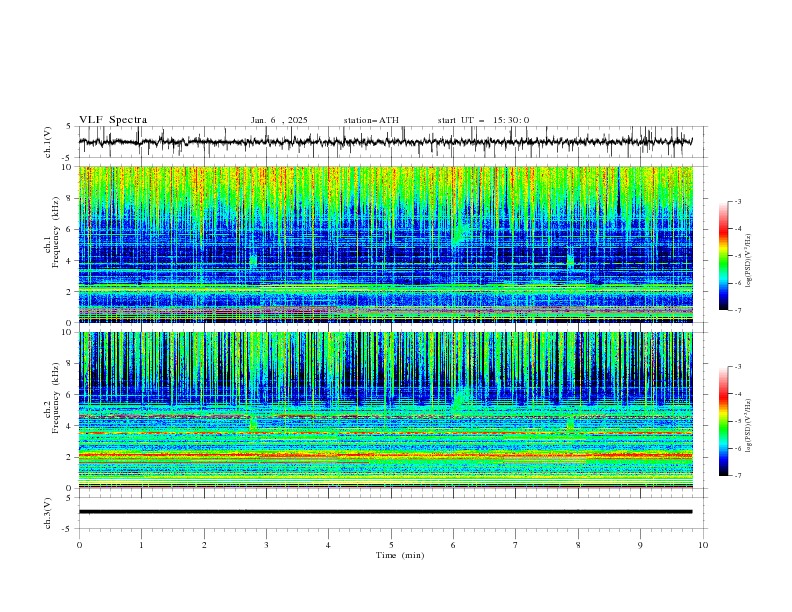The width and height of the screenshot is (792, 612).
Task: Click the time axis tick label "9"
Action: coord(640,545)
